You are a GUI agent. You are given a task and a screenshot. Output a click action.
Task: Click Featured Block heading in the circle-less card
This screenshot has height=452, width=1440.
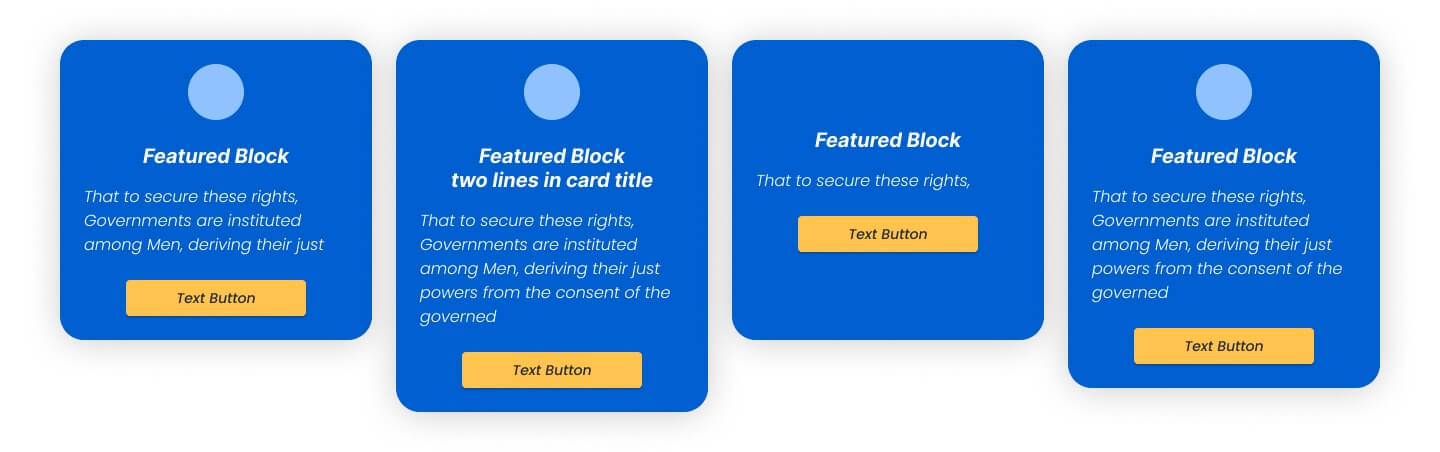pyautogui.click(x=888, y=140)
